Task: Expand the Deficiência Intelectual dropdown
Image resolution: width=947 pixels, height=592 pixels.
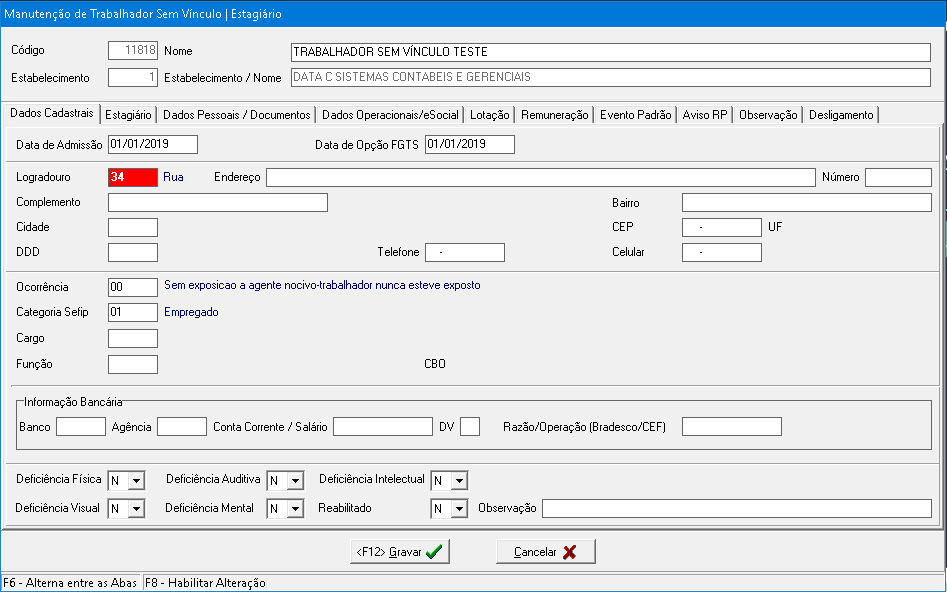Action: (460, 481)
